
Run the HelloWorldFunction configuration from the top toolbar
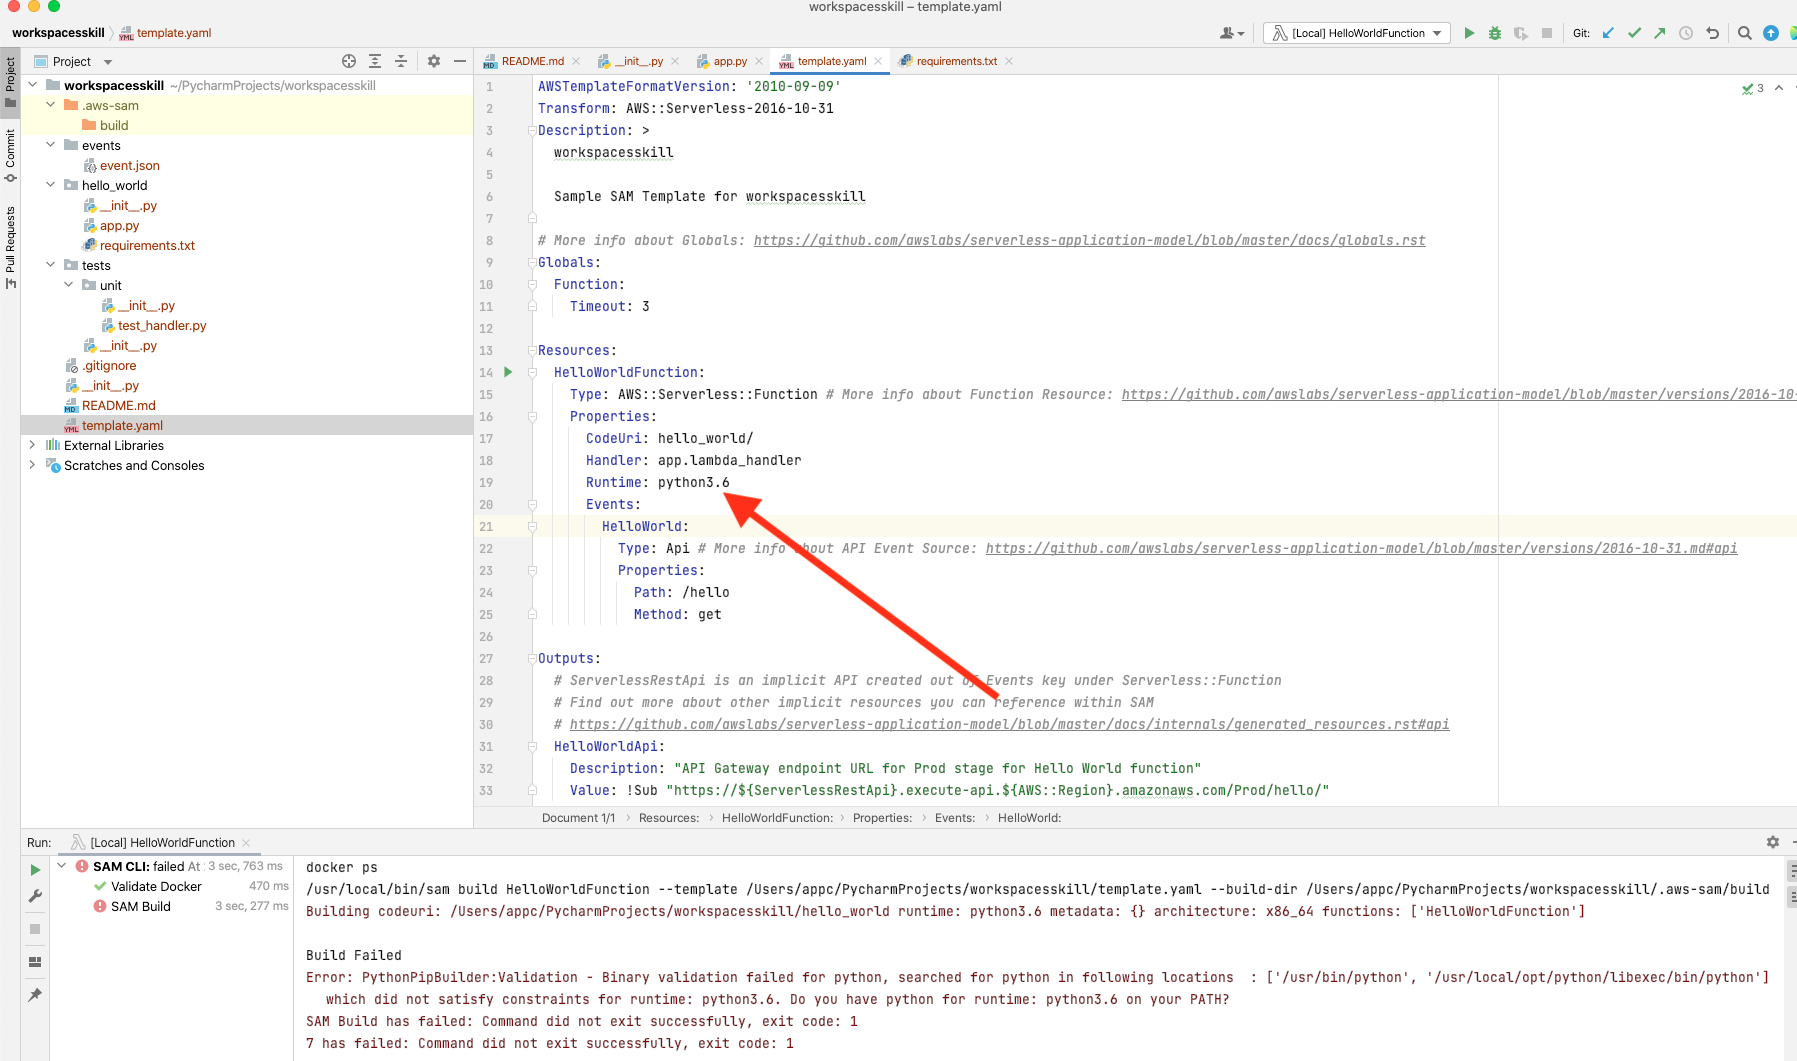pos(1469,33)
